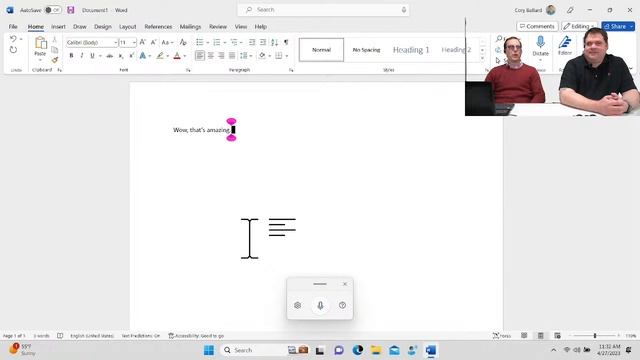Click the Cut scissors icon
640x360 pixels.
(x=55, y=40)
